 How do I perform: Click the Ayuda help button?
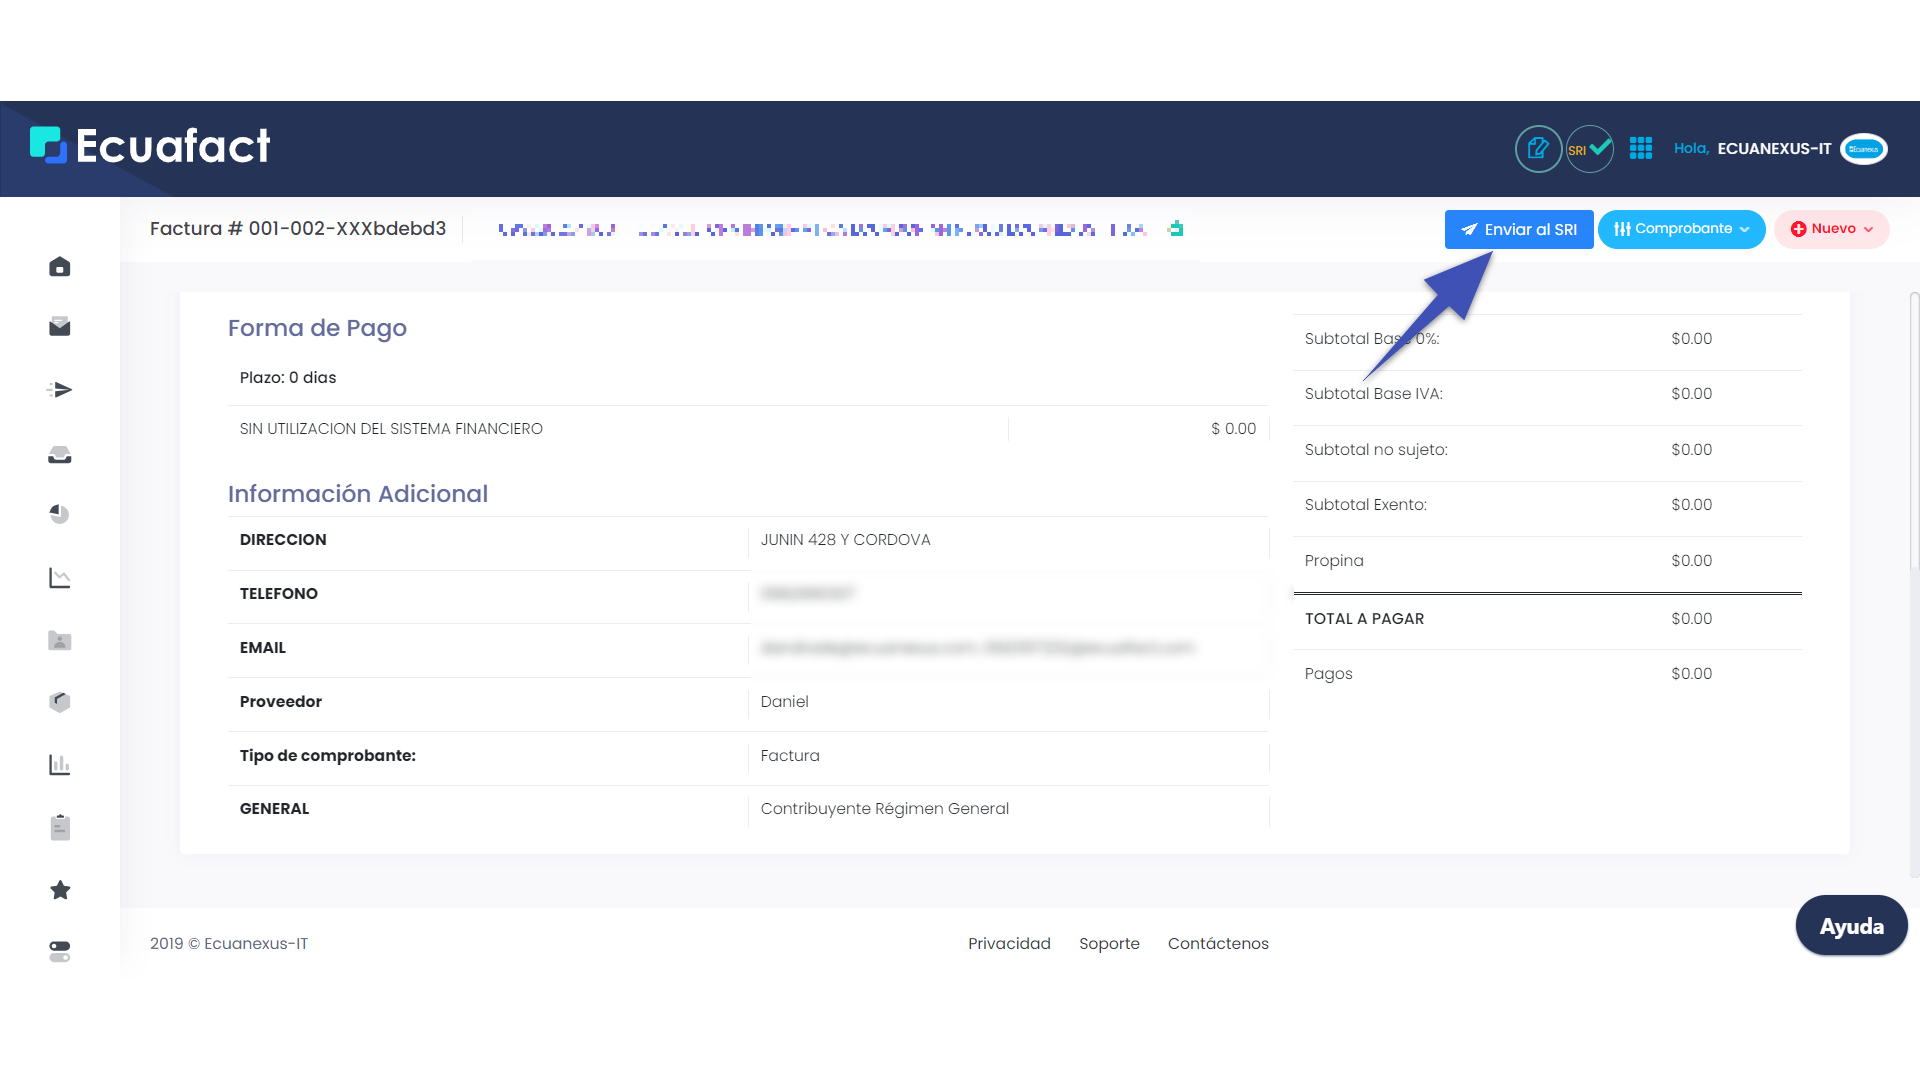click(1851, 926)
